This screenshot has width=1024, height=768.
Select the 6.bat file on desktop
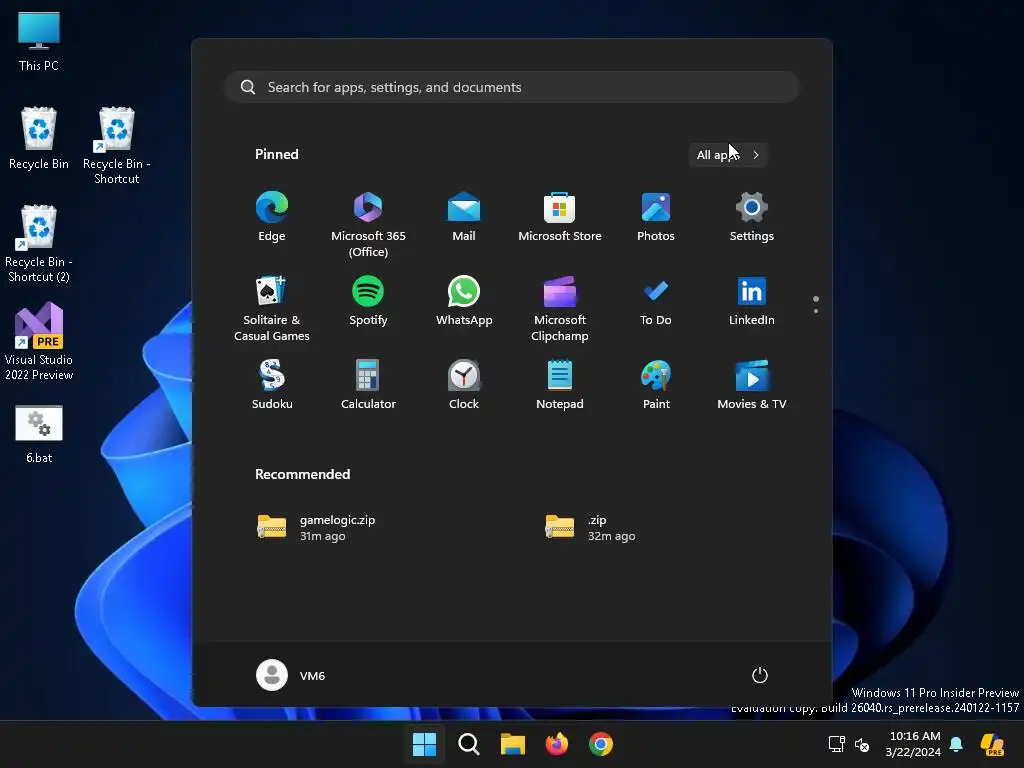pos(39,434)
